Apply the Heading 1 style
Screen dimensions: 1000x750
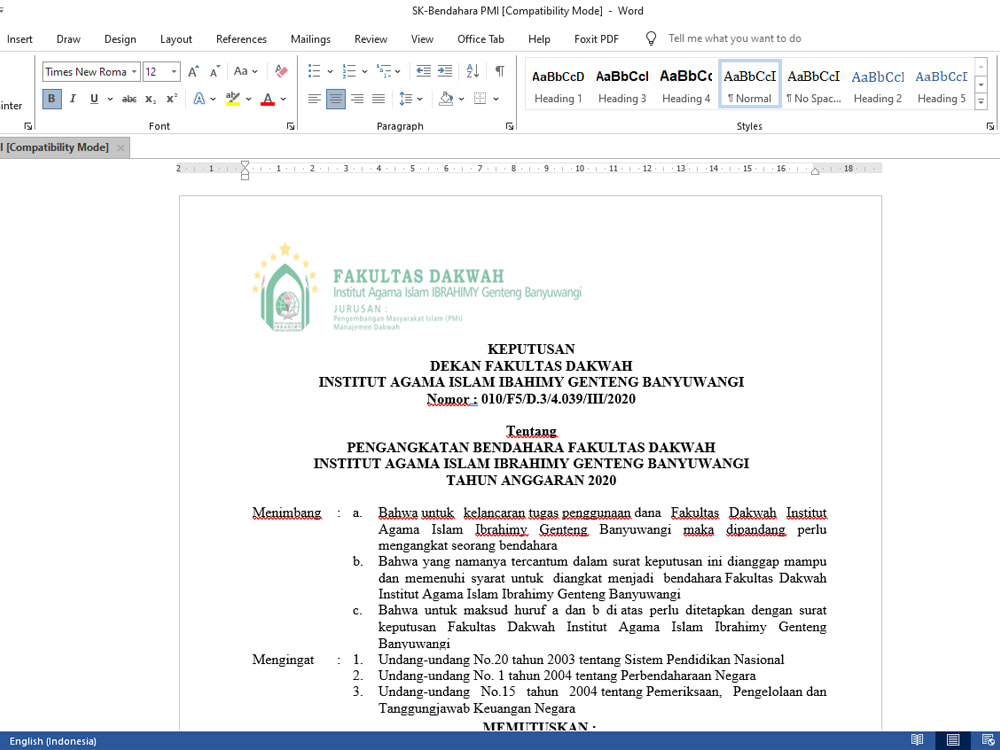[559, 85]
